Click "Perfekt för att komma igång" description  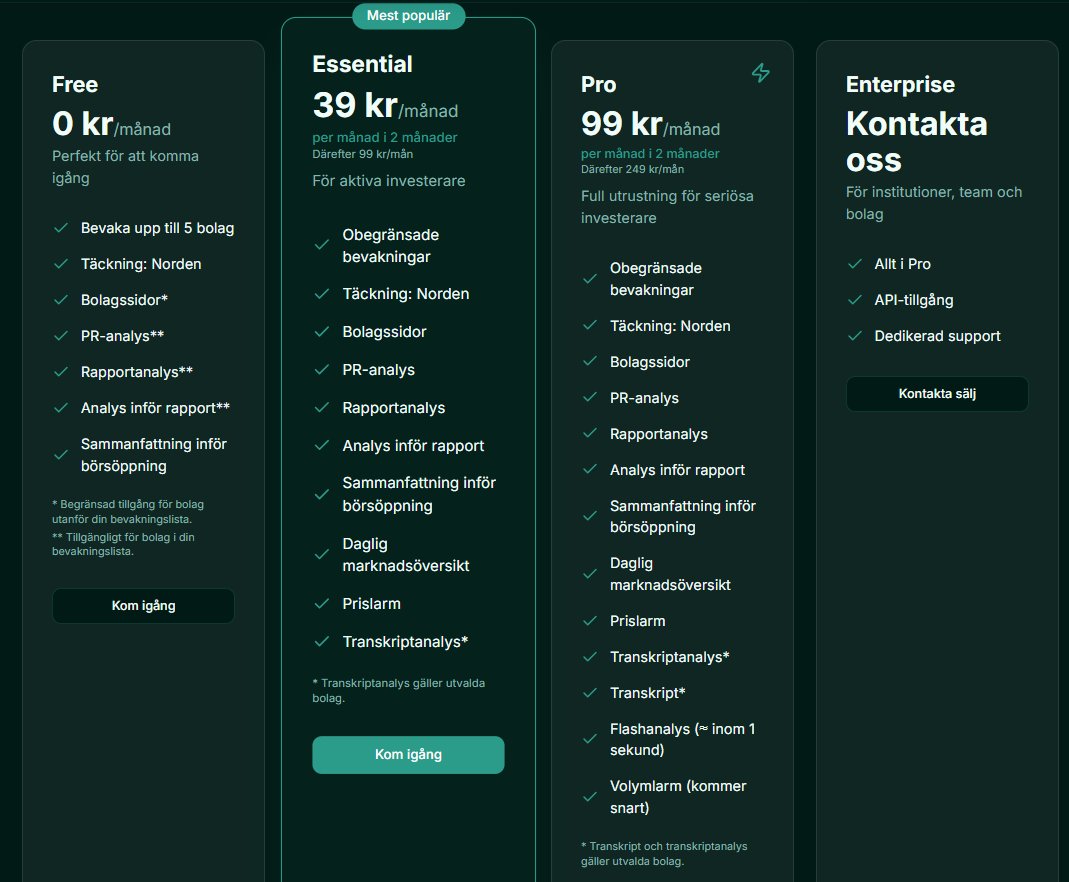point(125,167)
